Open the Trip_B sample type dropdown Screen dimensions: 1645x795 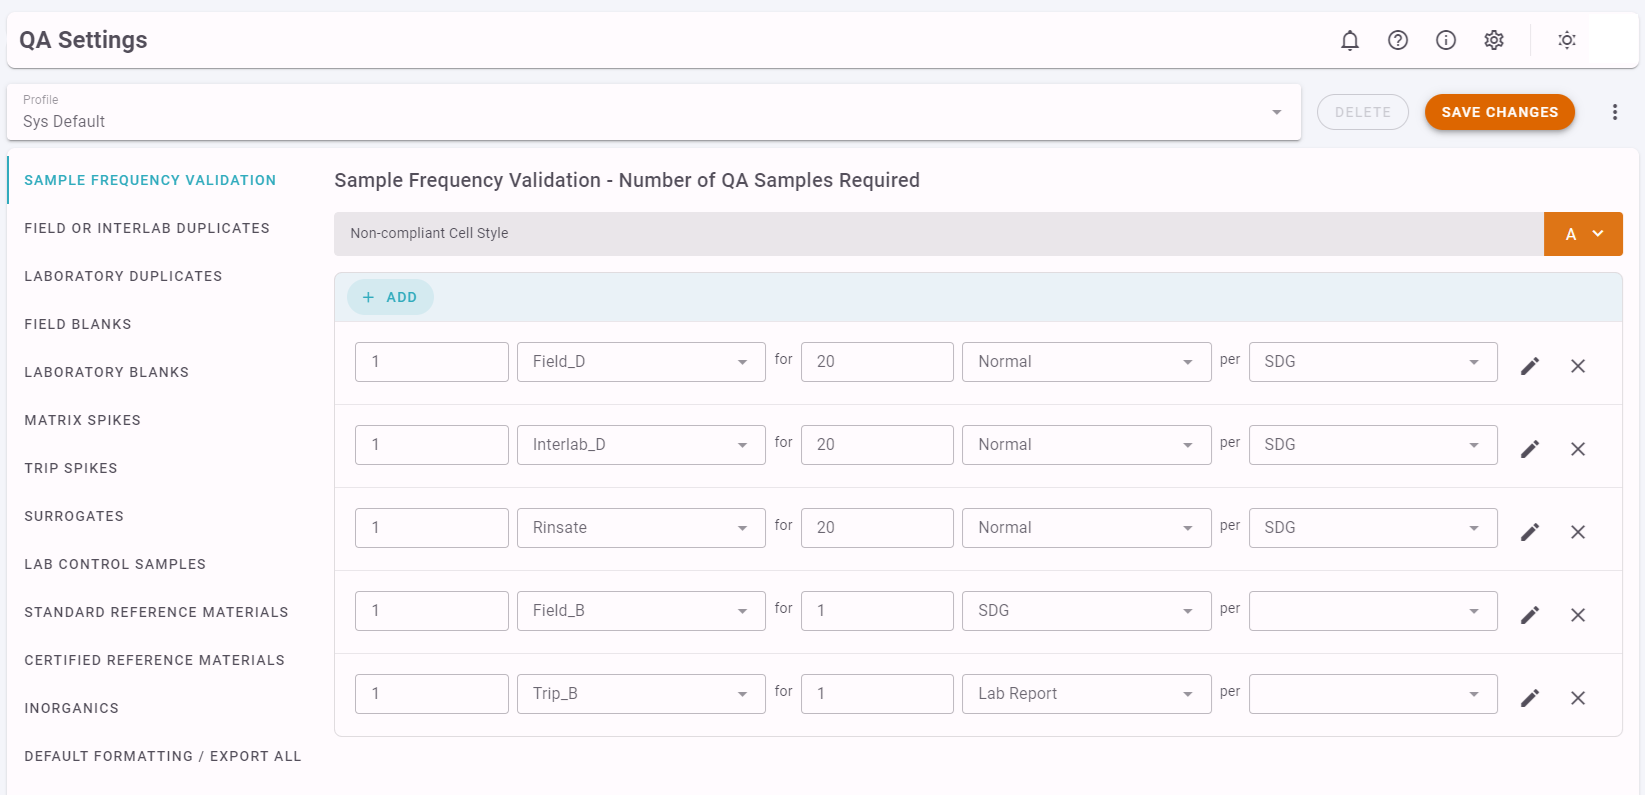(x=641, y=694)
